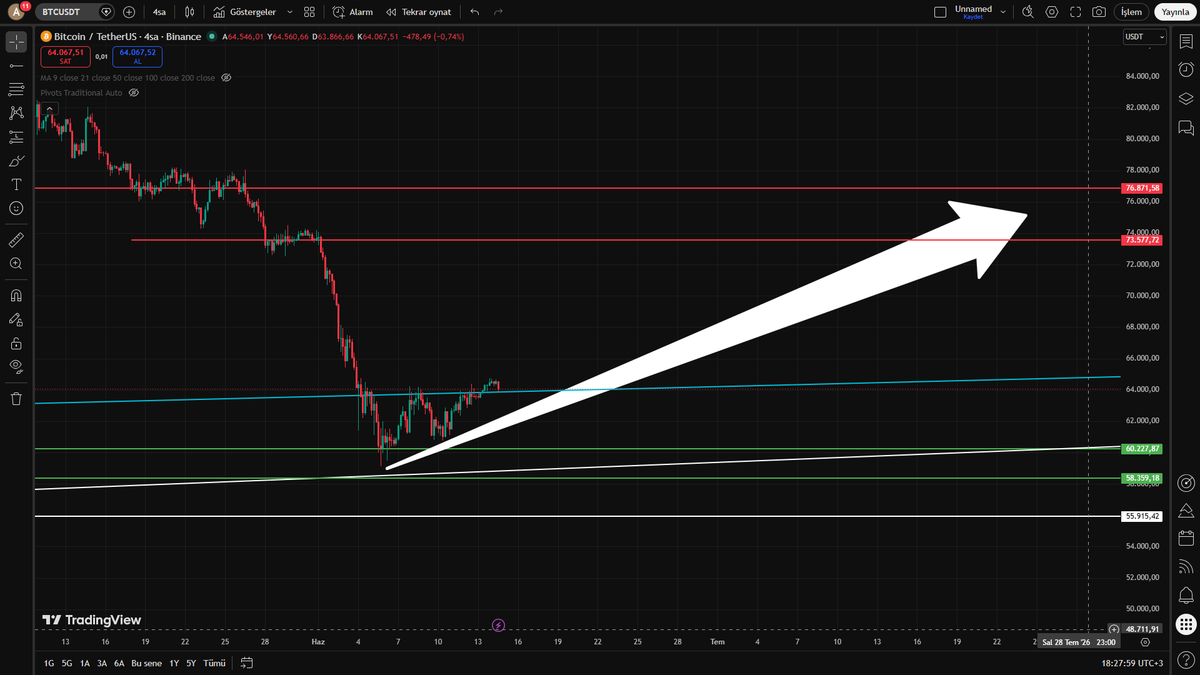Remove drawings with the trash icon

click(x=16, y=399)
